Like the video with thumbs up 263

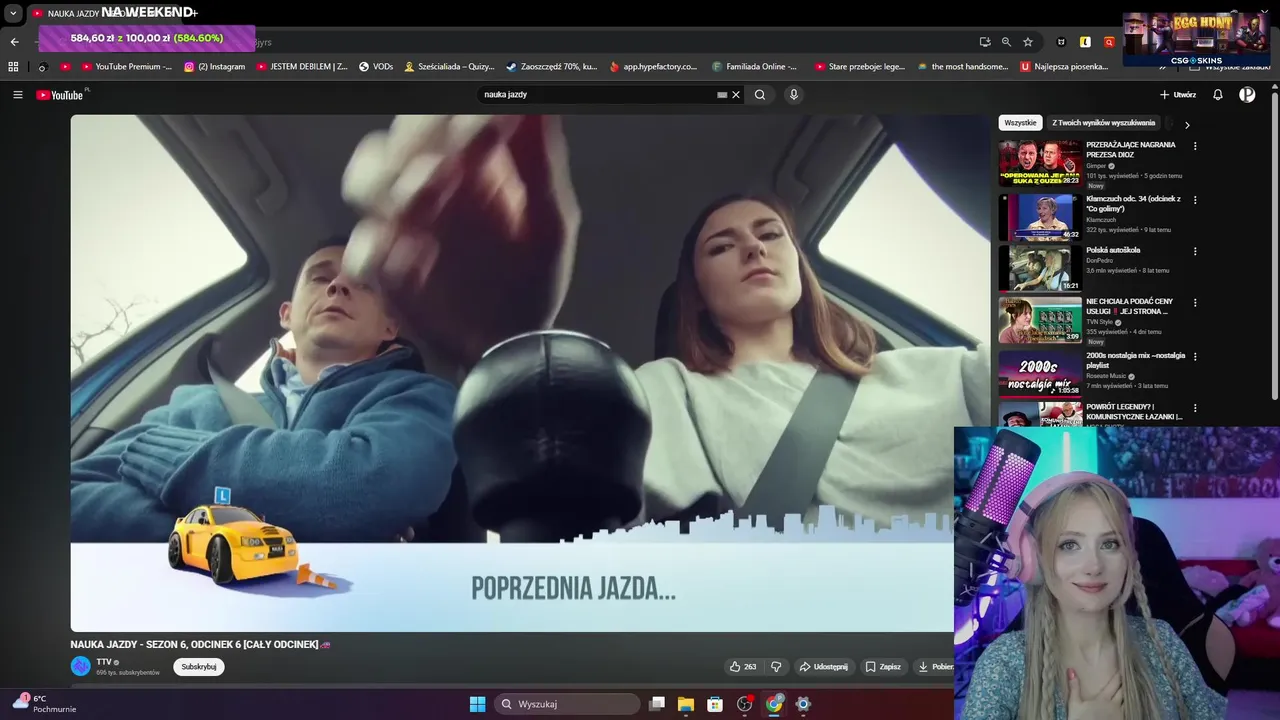pos(742,666)
